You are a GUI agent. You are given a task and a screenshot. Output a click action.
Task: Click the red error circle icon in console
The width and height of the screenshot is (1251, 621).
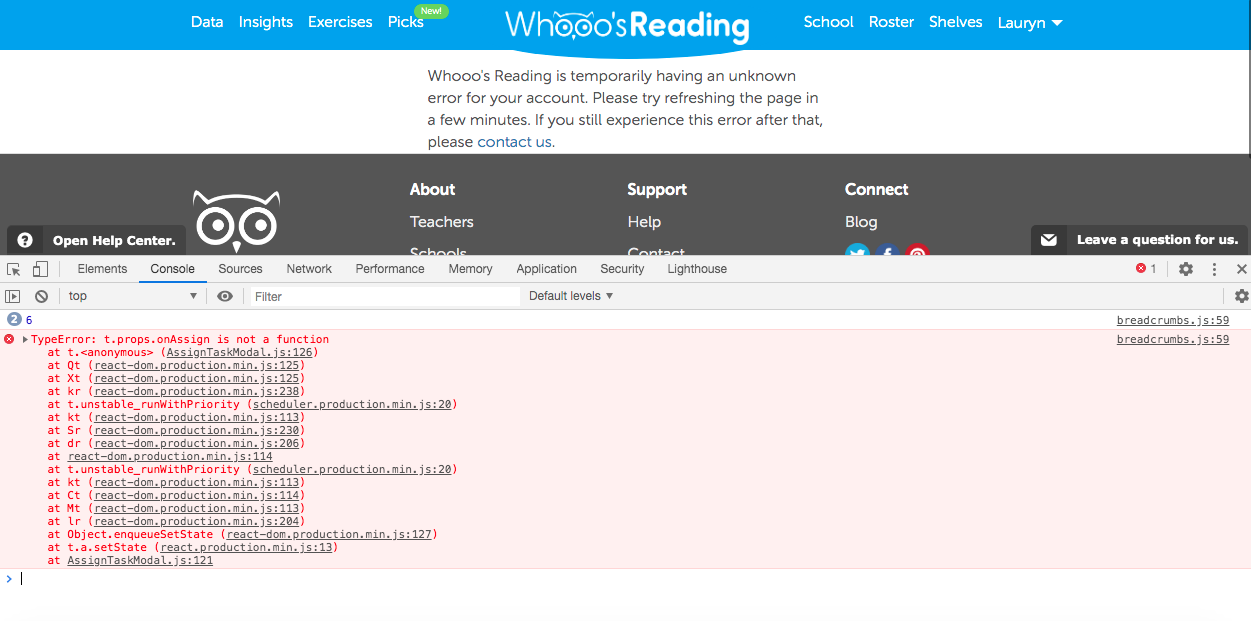[x=10, y=340]
